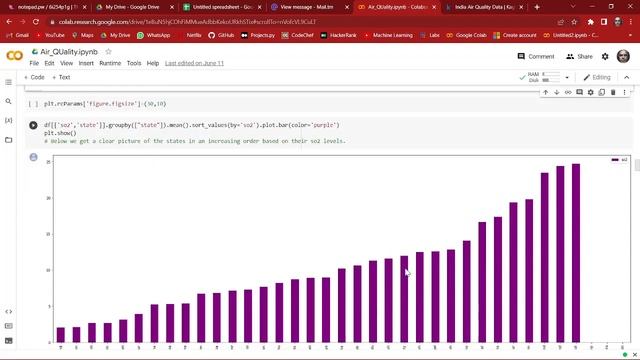Click the notebook vertical scrollbar
Image resolution: width=640 pixels, height=360 pixels.
(637, 165)
